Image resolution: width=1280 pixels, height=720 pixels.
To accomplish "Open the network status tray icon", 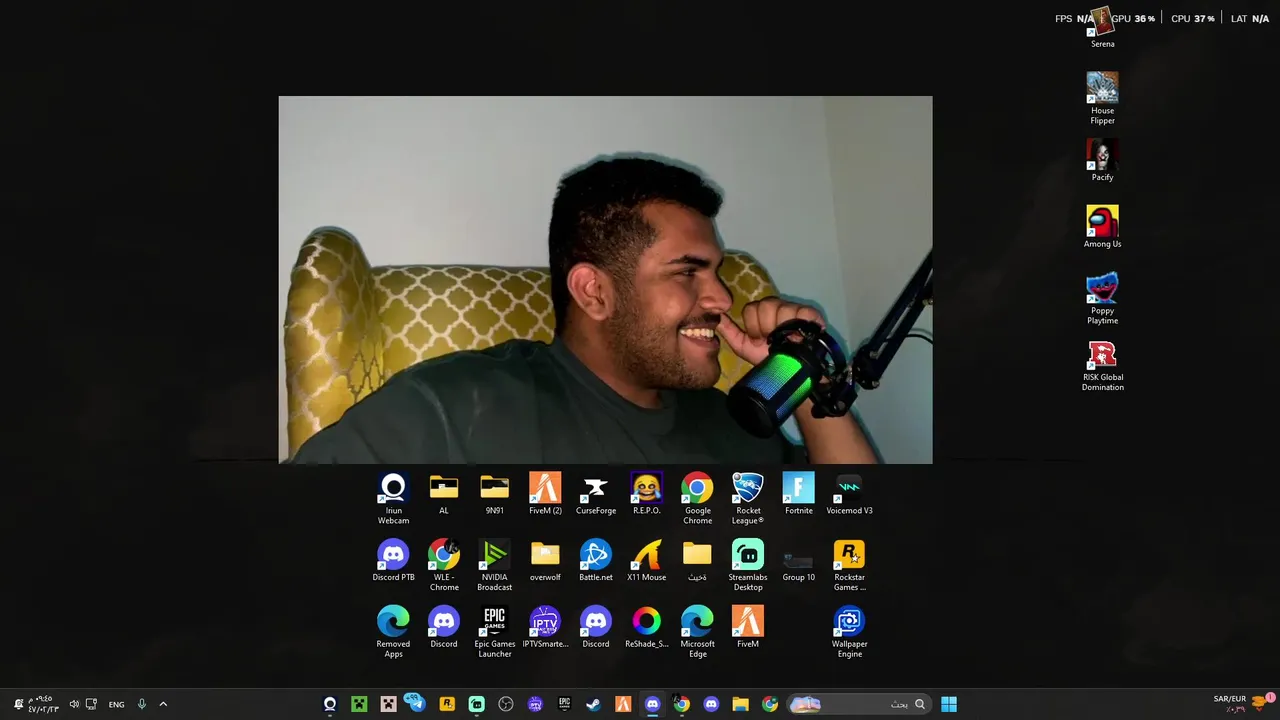I will [91, 704].
